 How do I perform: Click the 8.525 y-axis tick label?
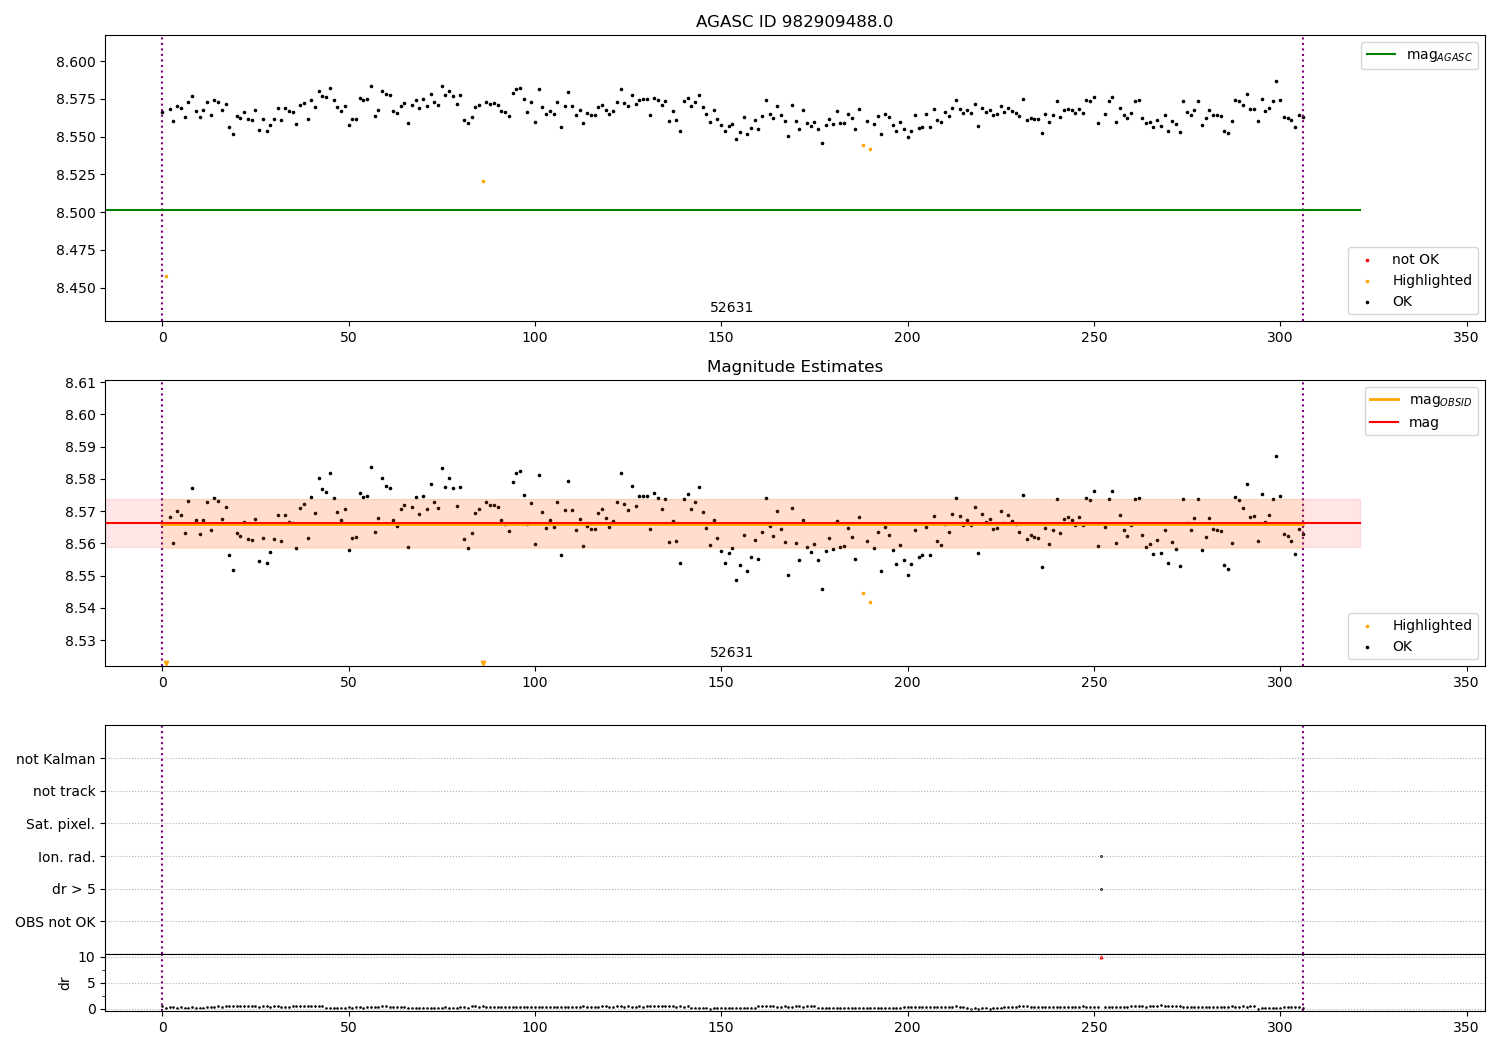click(75, 175)
